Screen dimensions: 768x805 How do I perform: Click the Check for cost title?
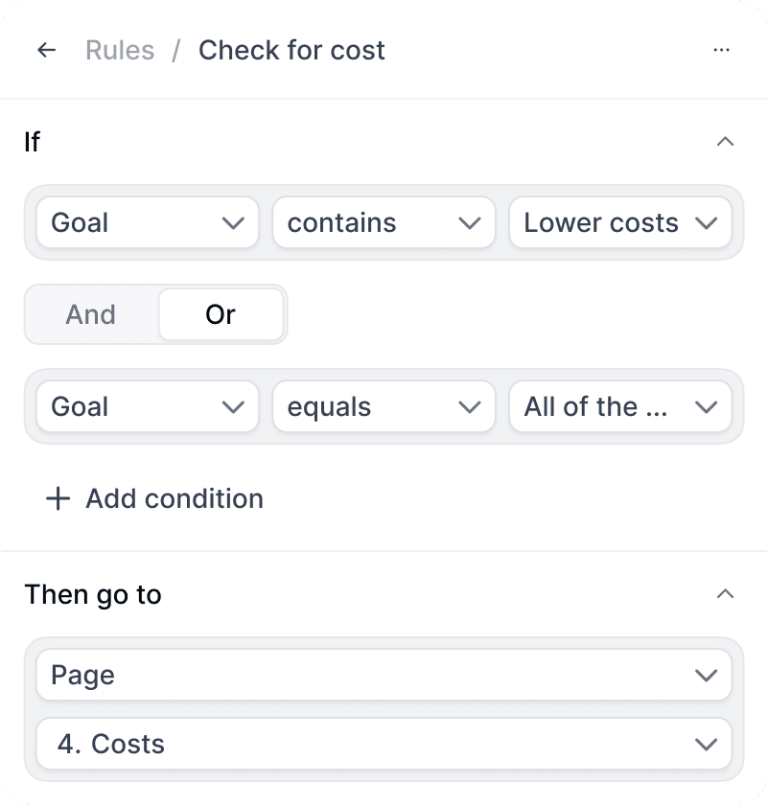[291, 50]
